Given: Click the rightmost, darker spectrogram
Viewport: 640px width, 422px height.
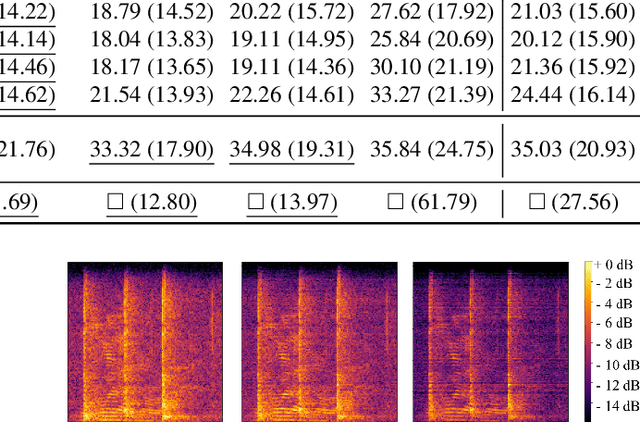Looking at the screenshot, I should click(491, 341).
